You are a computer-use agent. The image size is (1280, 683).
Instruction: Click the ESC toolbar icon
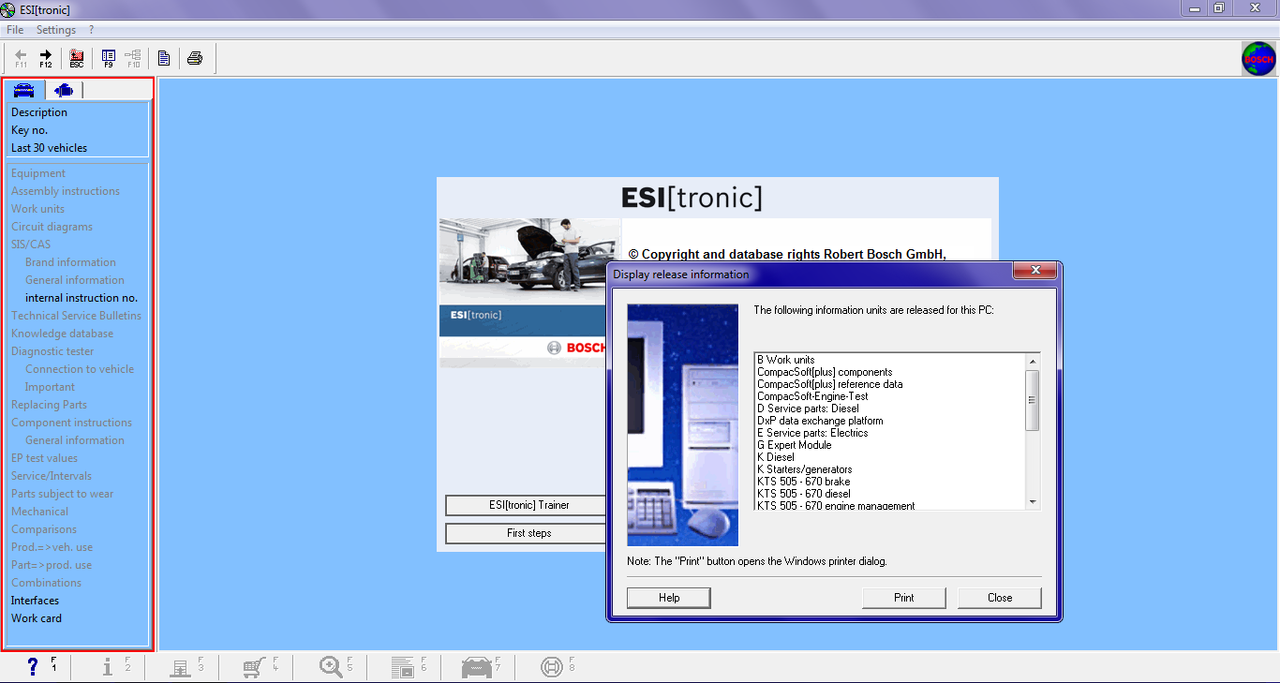click(x=77, y=58)
